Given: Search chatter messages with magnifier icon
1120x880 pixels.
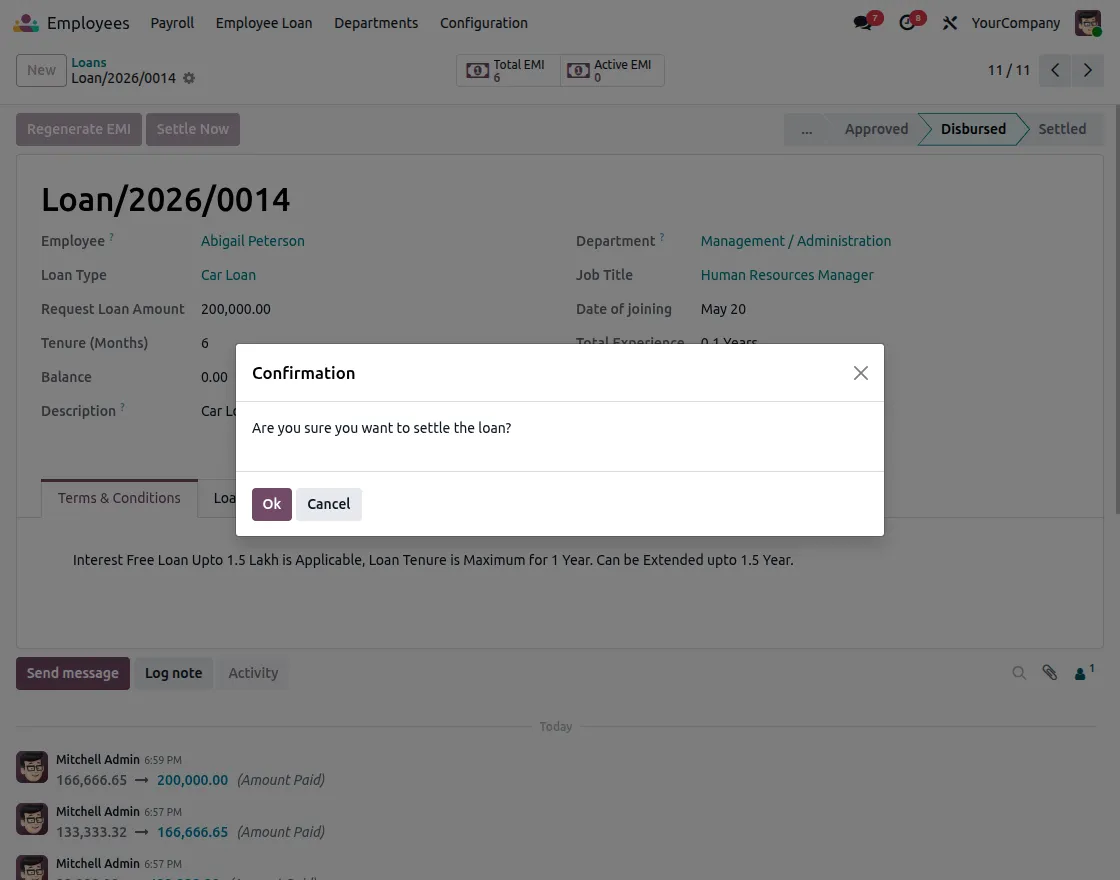Looking at the screenshot, I should (x=1019, y=673).
